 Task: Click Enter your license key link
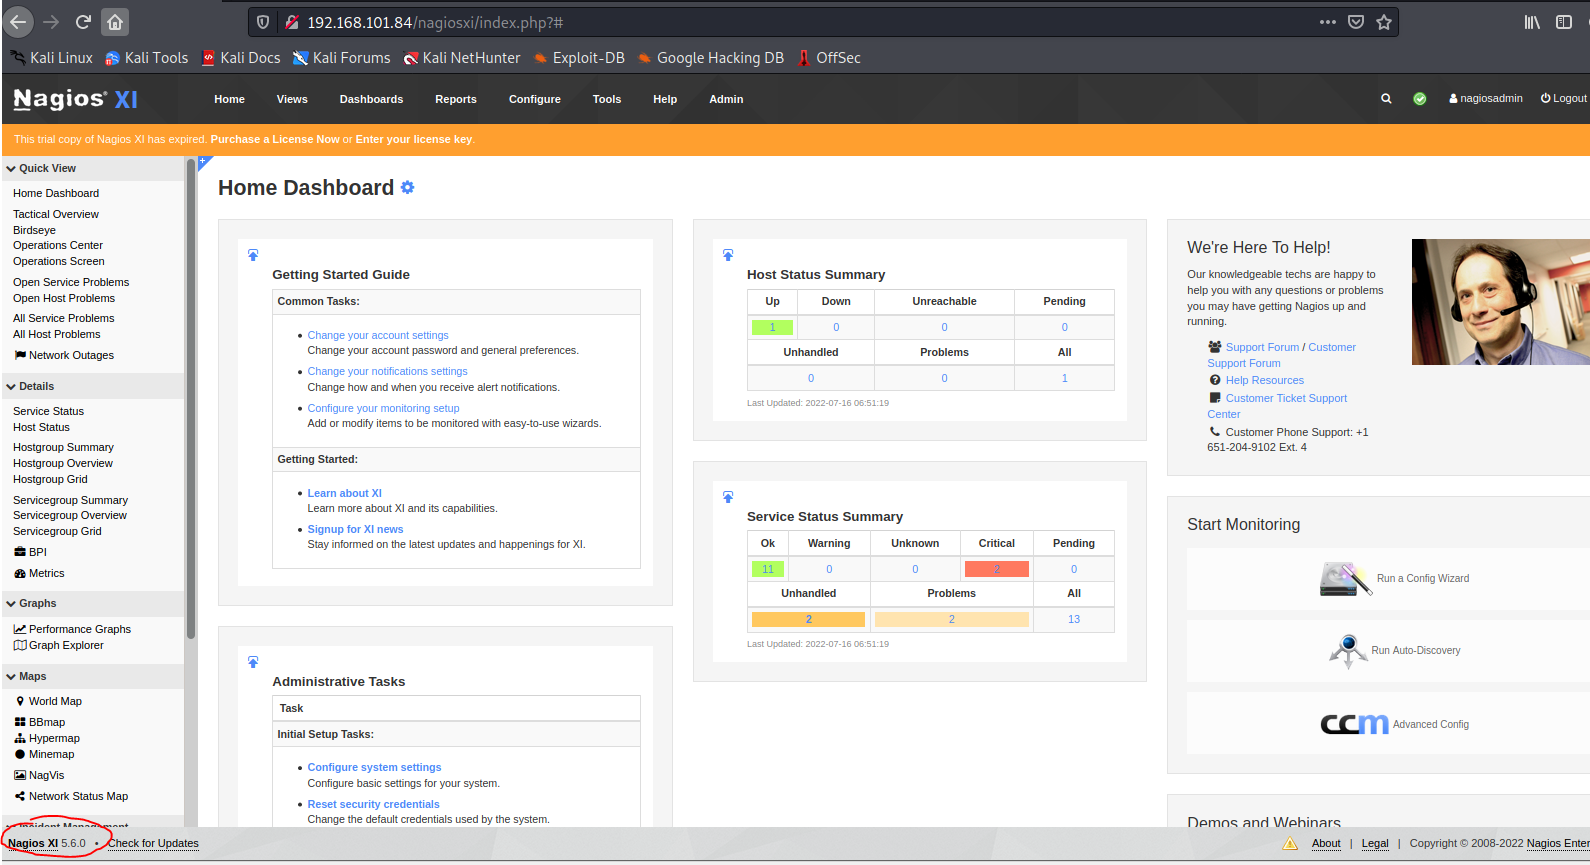coord(414,139)
